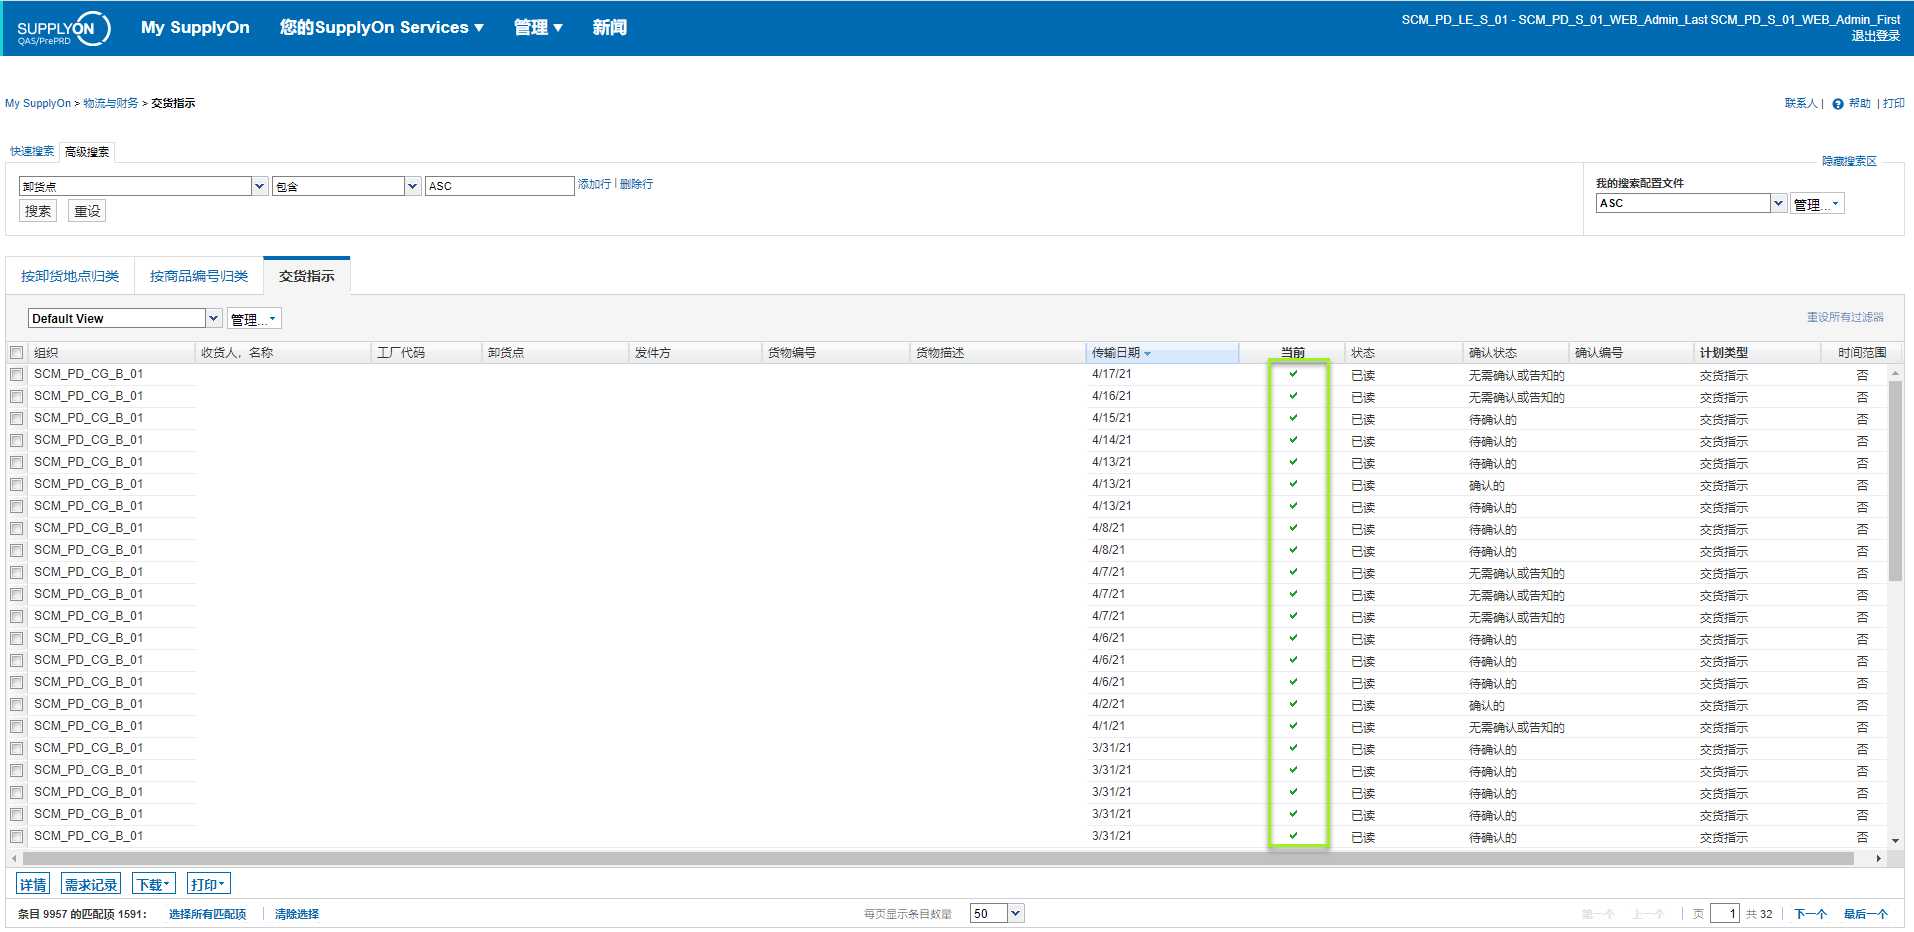Open the Default View dropdown

click(213, 318)
